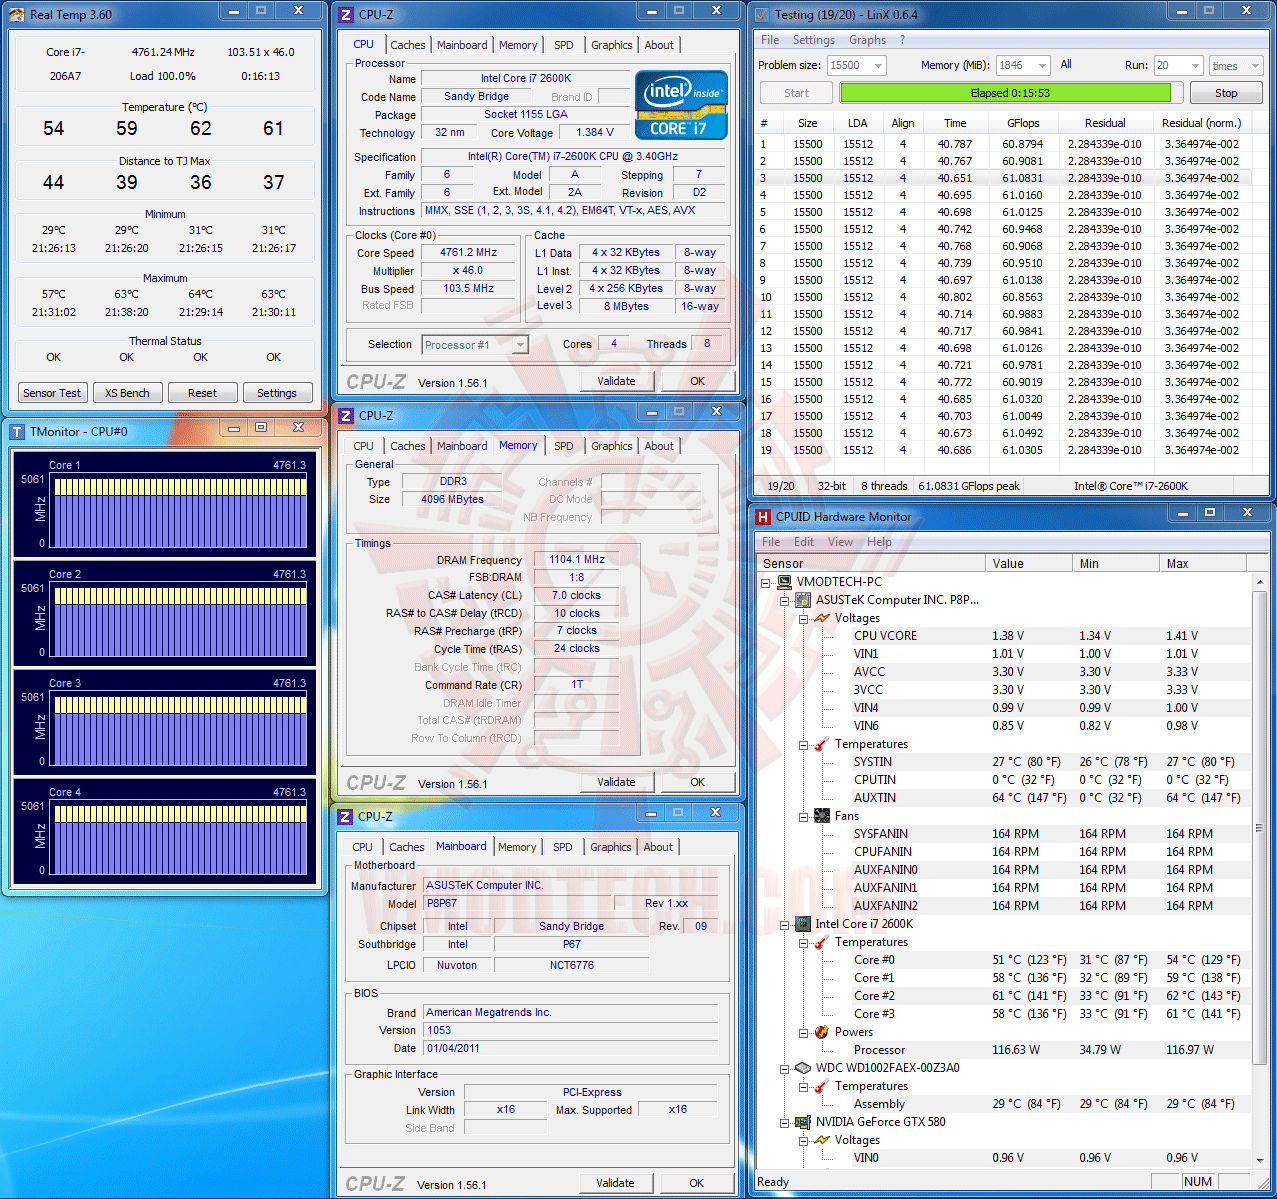Click the CPU-Z icon in top CPU-Z window

coord(346,15)
